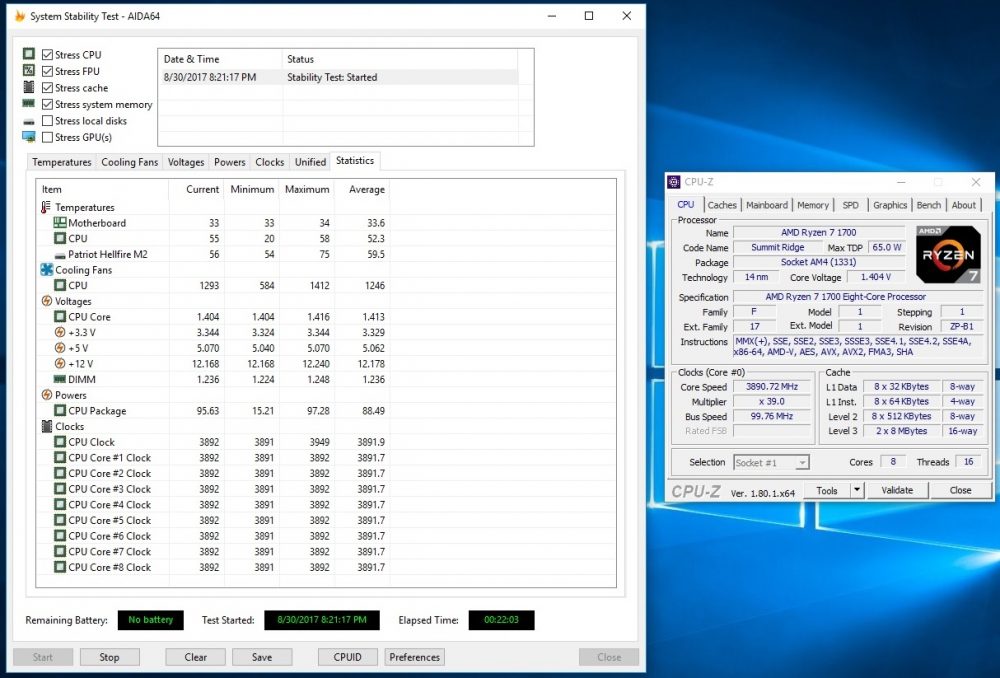Click the Ryzen 7 logo in CPU-Z
The height and width of the screenshot is (678, 1000).
pos(948,254)
